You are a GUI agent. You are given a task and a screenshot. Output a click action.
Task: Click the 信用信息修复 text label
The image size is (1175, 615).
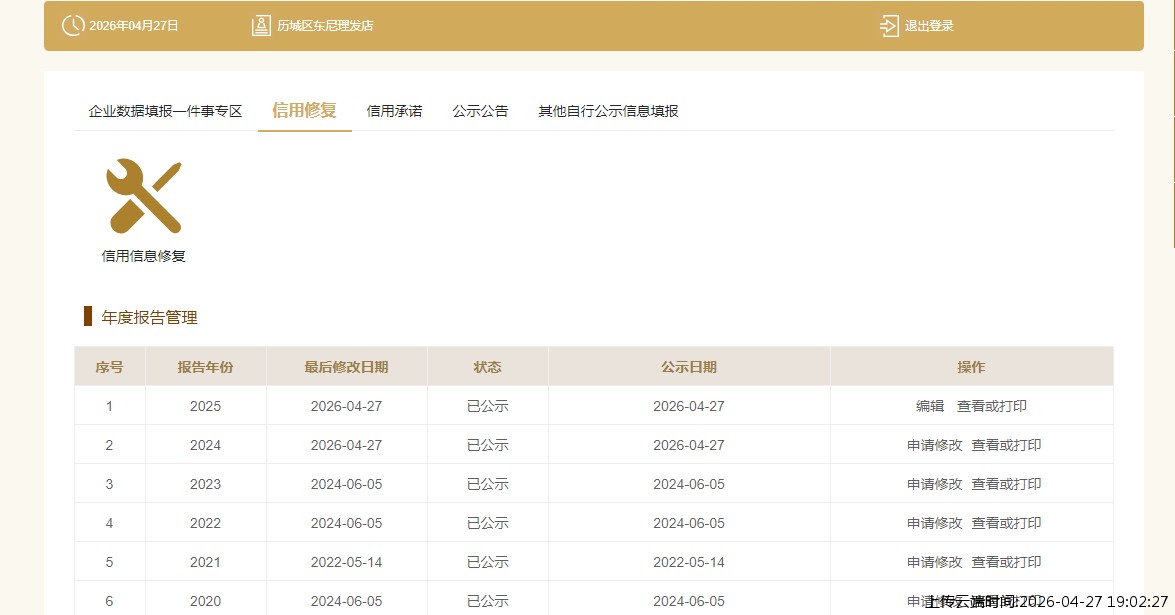point(144,256)
